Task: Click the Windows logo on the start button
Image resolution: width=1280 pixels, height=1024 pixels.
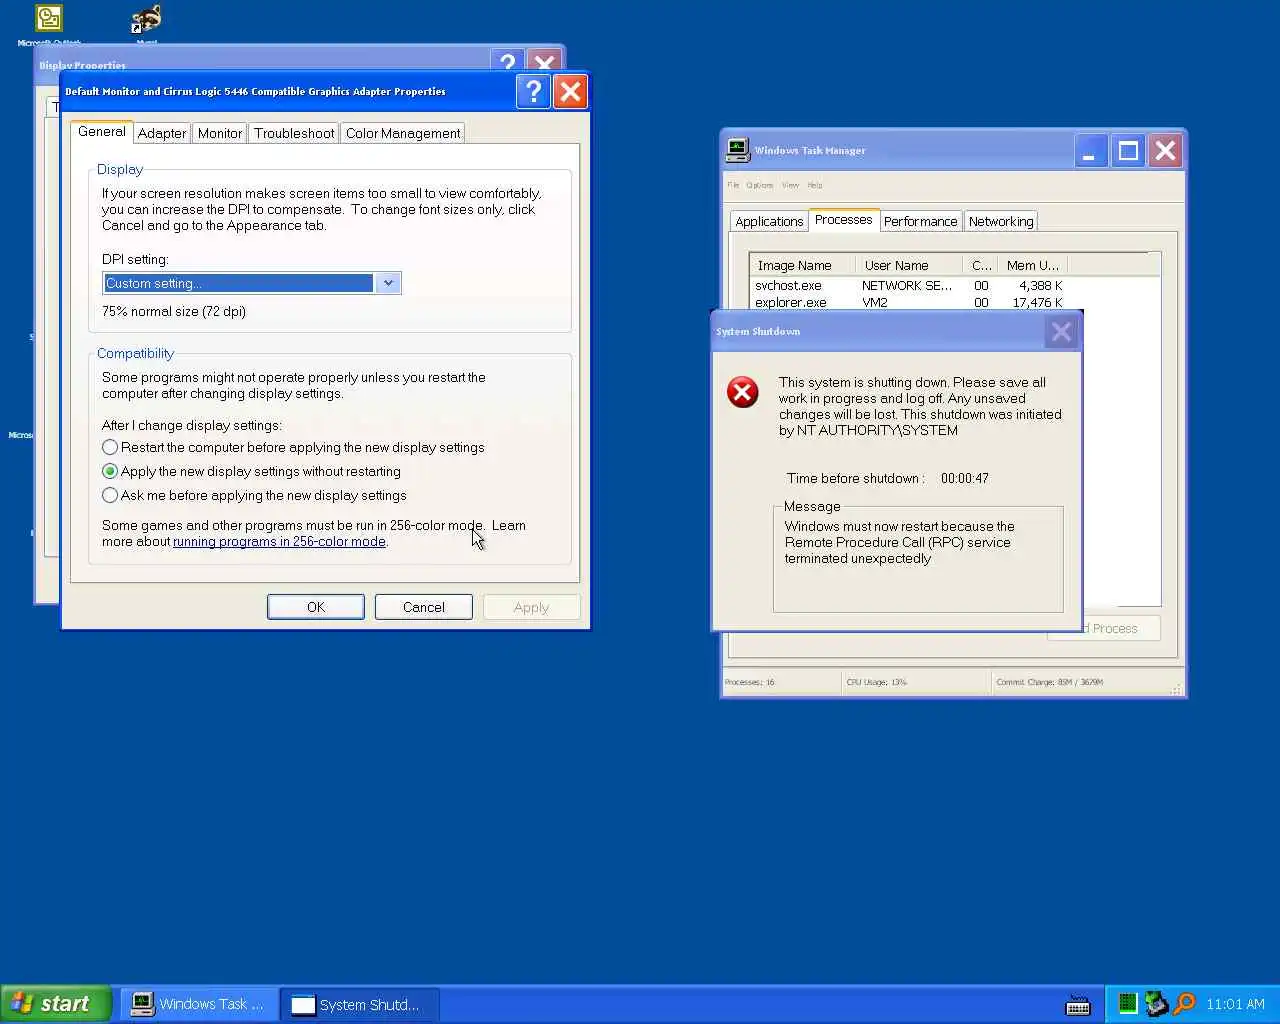Action: tap(22, 1003)
